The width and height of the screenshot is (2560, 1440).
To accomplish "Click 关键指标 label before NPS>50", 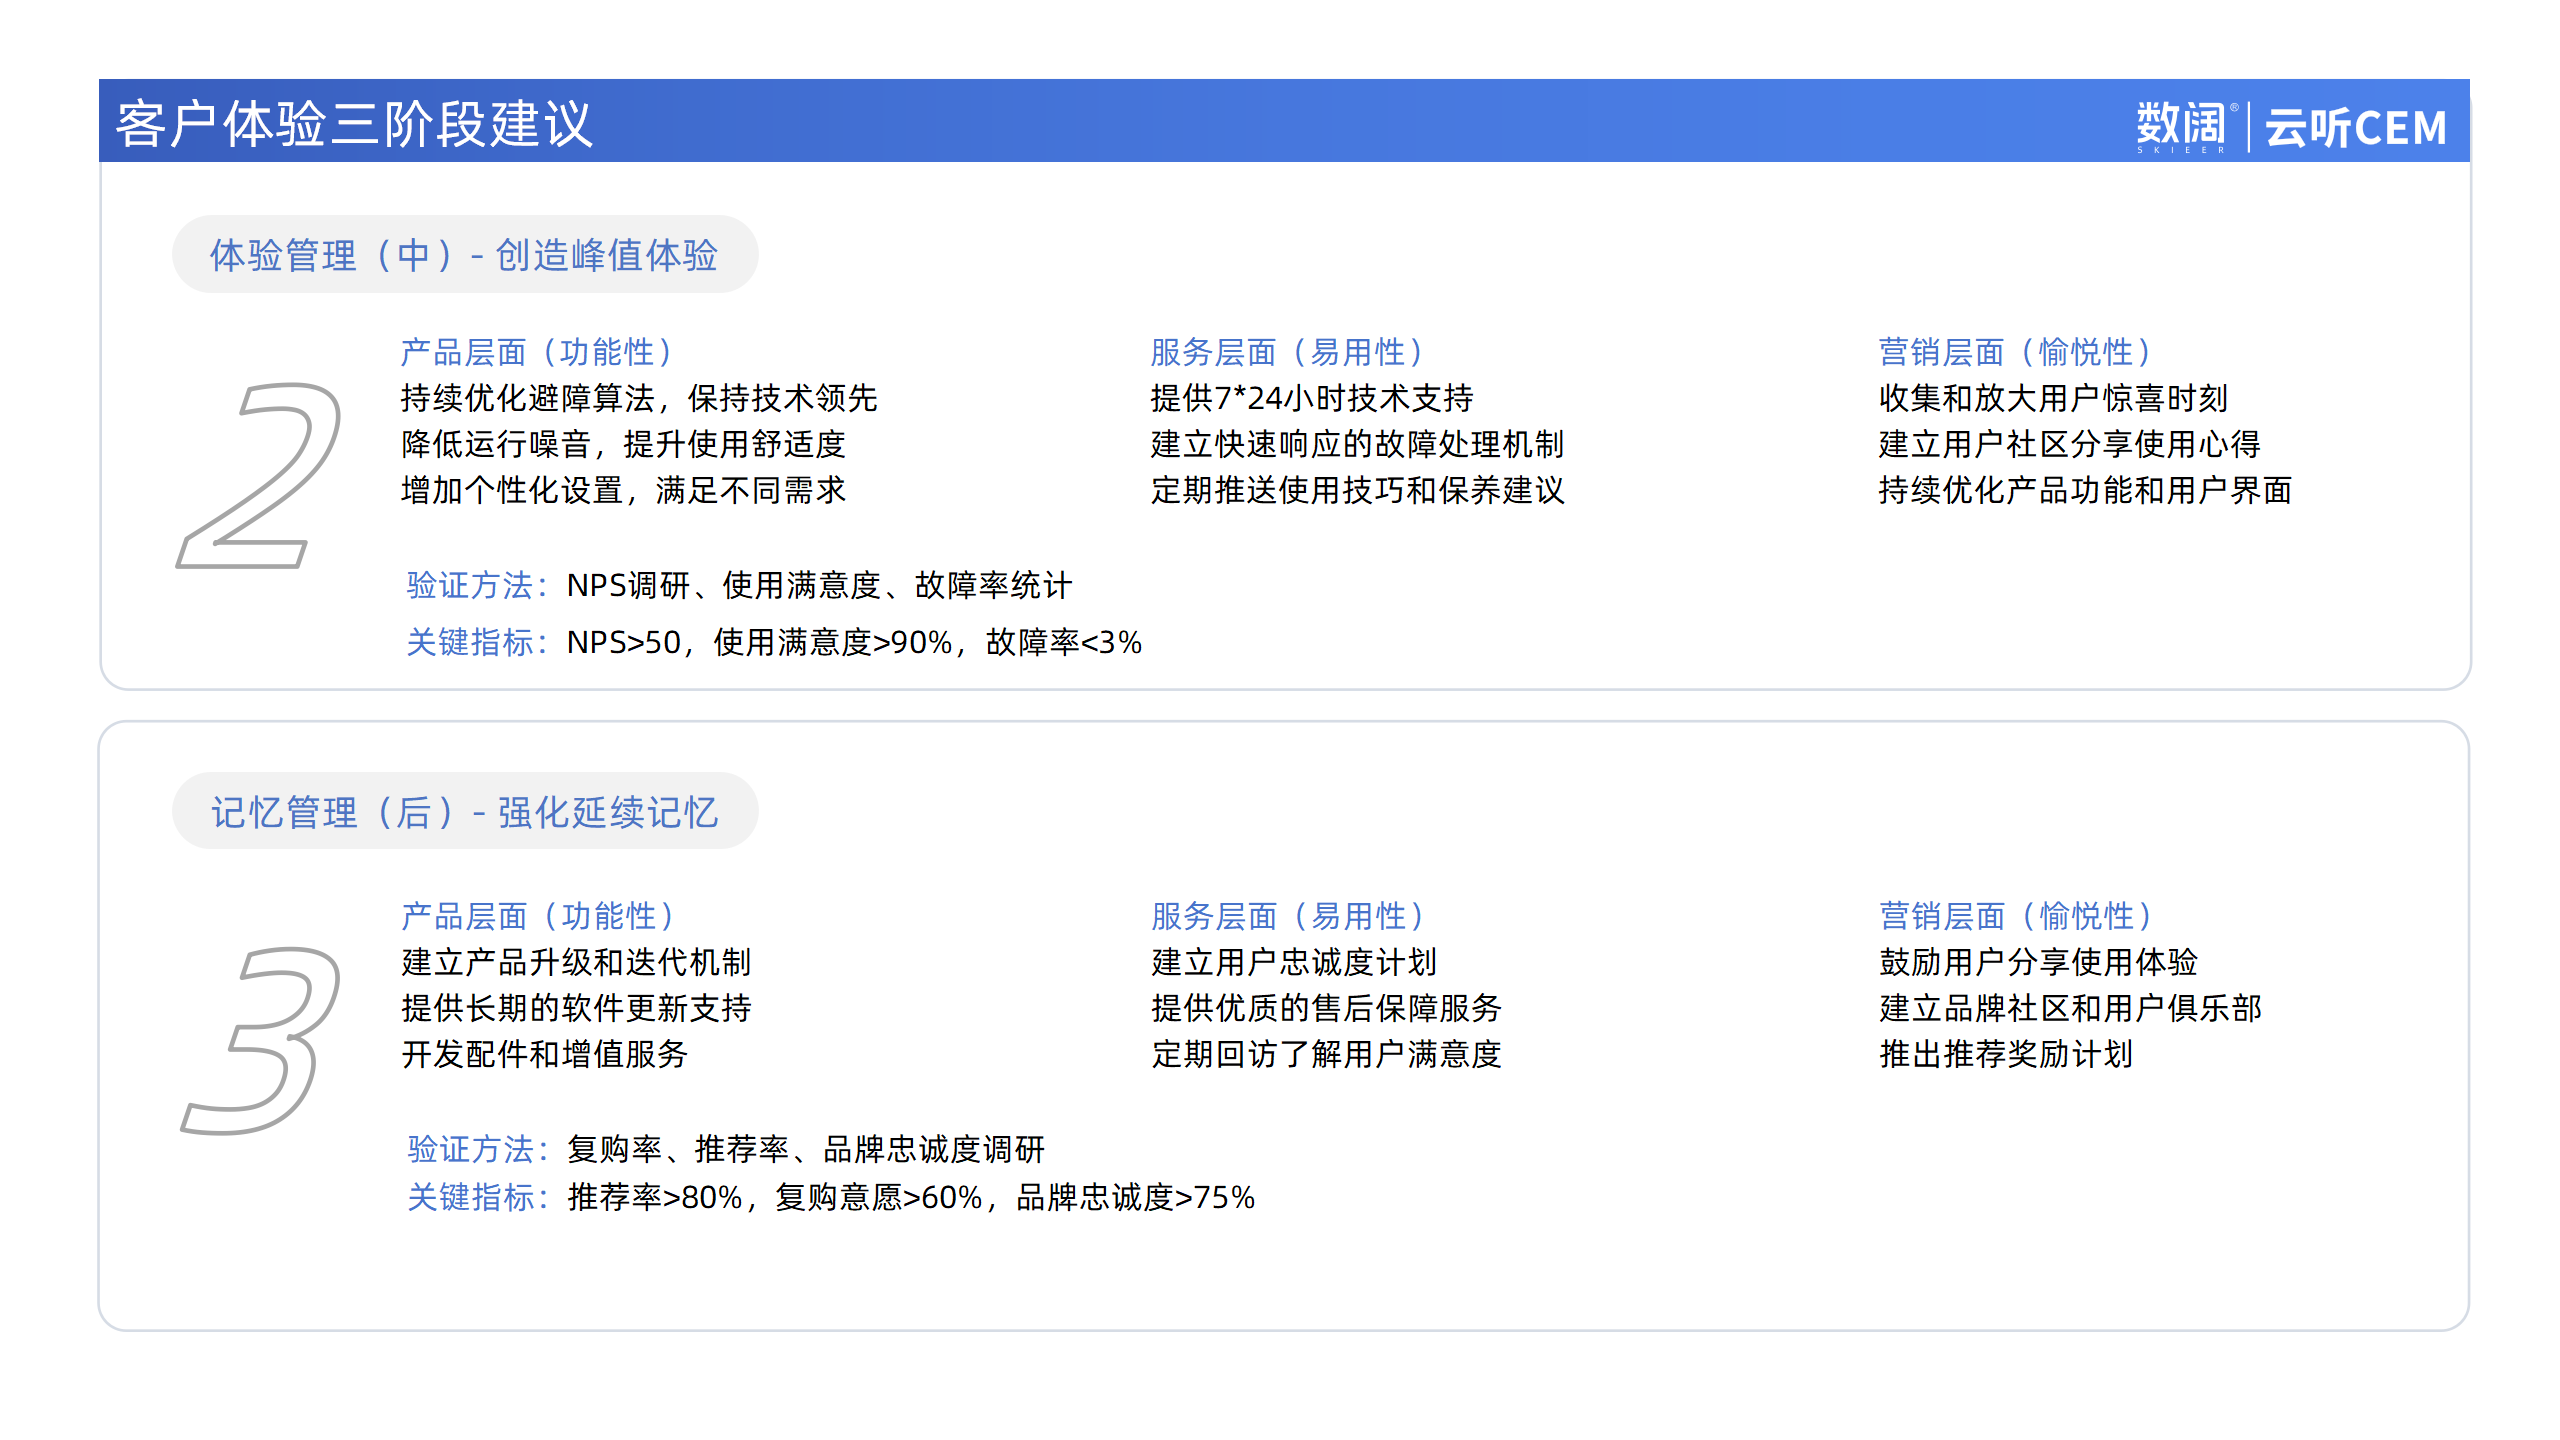I will (x=478, y=642).
